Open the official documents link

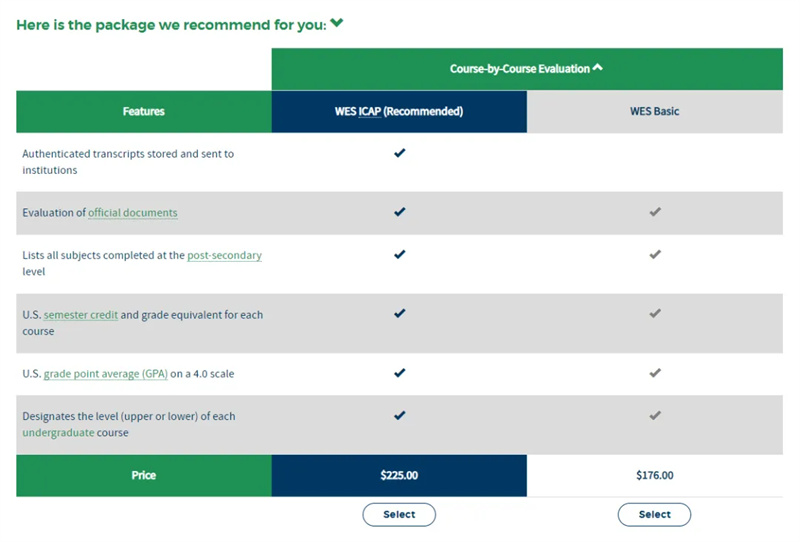coord(133,213)
